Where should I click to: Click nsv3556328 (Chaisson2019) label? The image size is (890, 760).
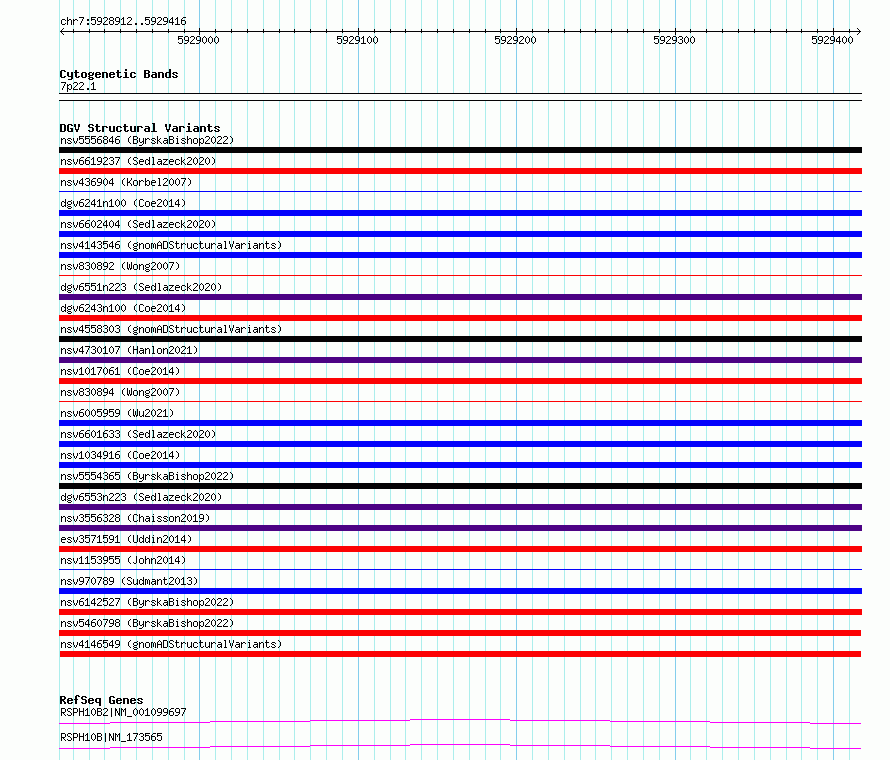tap(135, 518)
